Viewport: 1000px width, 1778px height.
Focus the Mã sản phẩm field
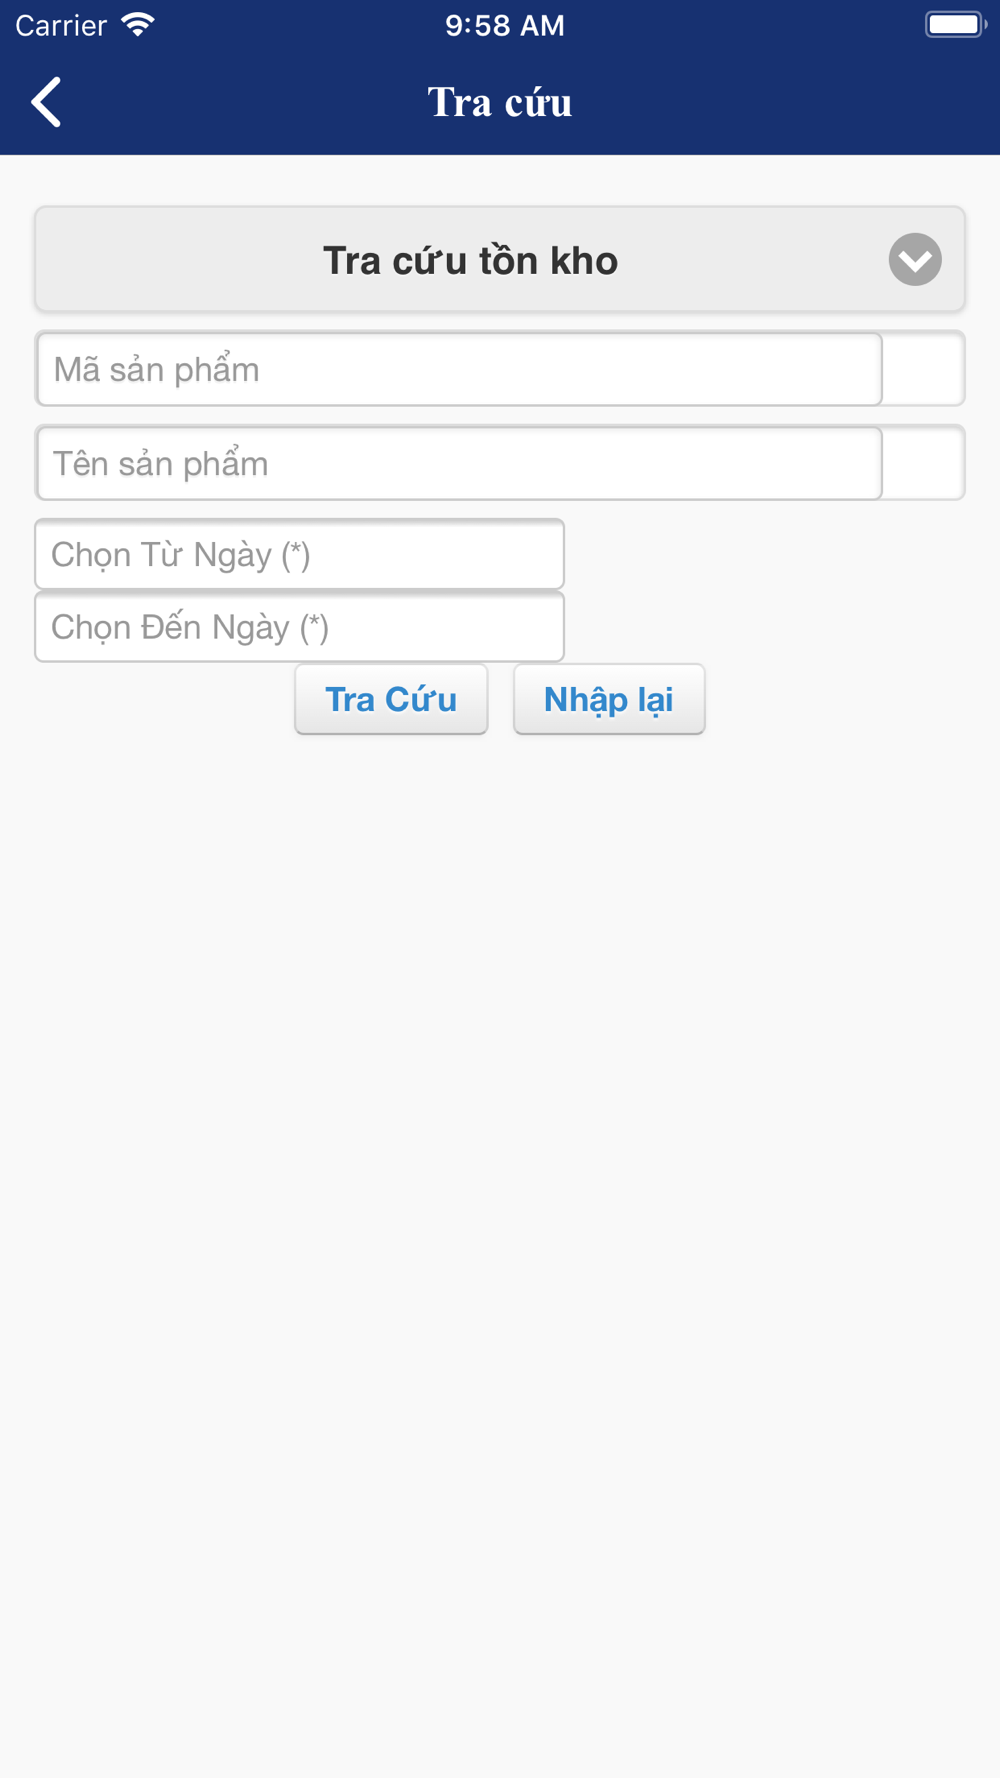(x=459, y=369)
